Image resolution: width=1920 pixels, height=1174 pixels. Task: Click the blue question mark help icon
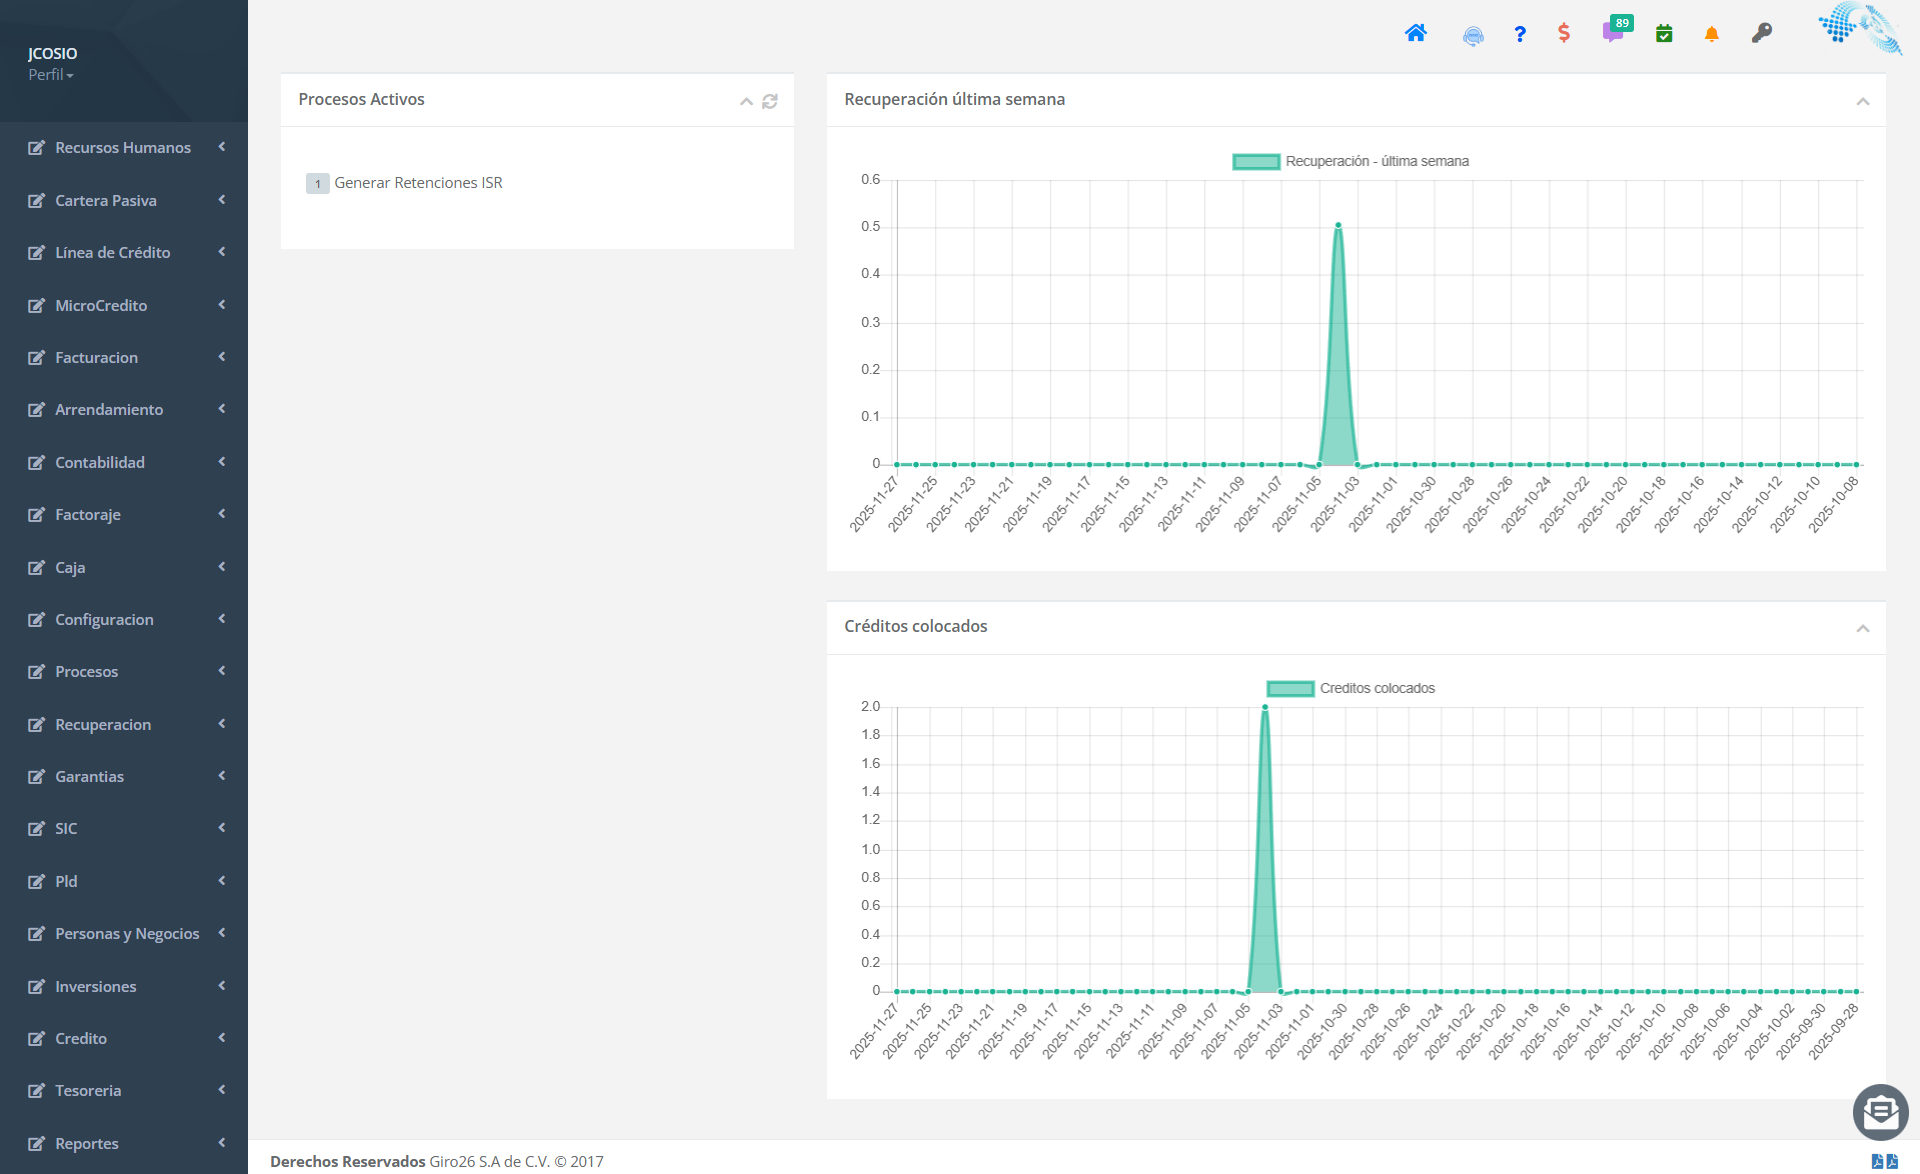(x=1519, y=34)
